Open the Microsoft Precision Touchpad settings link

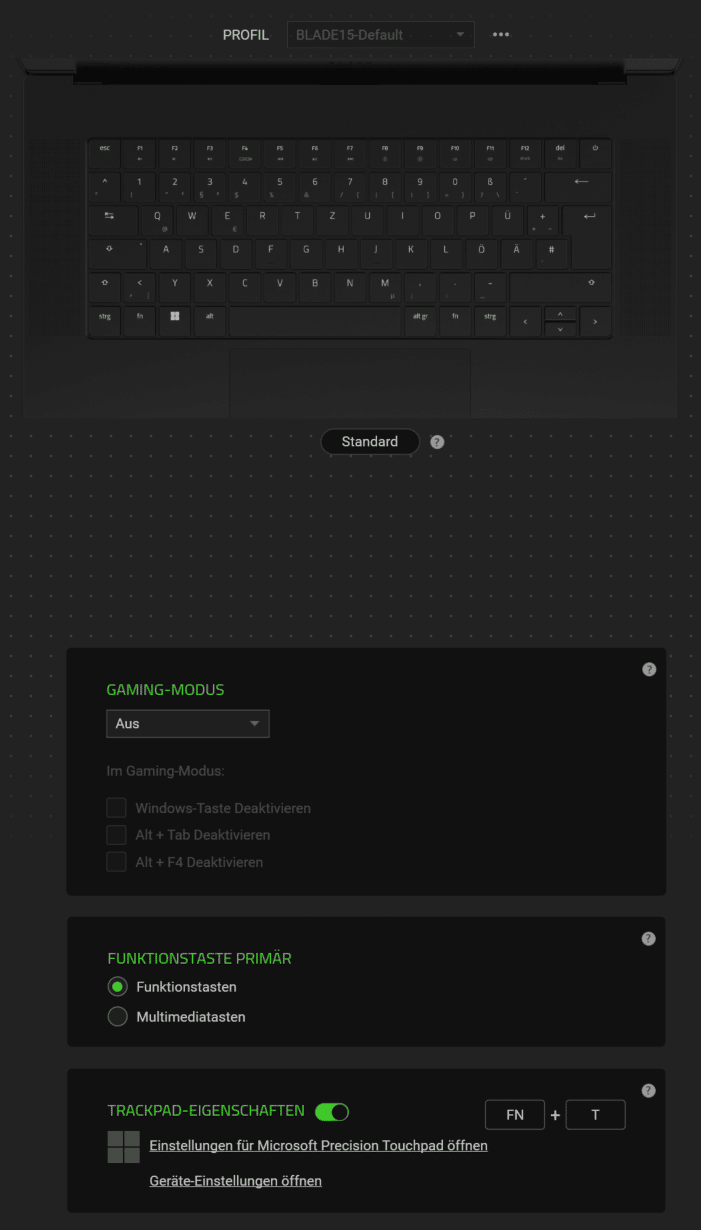click(x=318, y=1146)
